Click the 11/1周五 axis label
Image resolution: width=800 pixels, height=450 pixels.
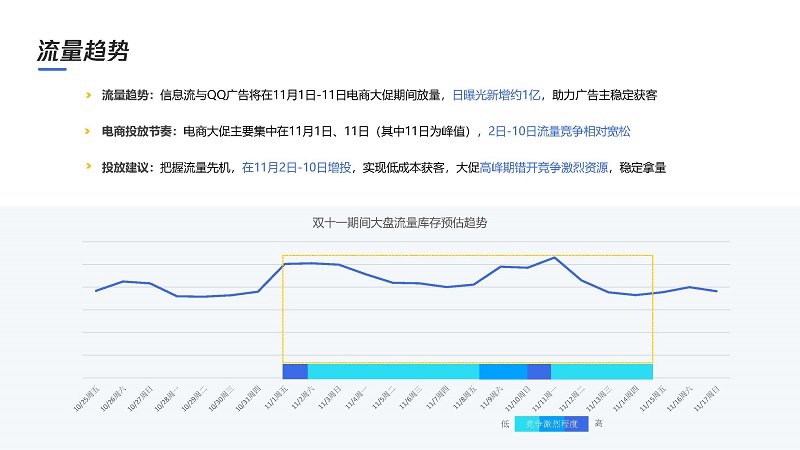276,397
